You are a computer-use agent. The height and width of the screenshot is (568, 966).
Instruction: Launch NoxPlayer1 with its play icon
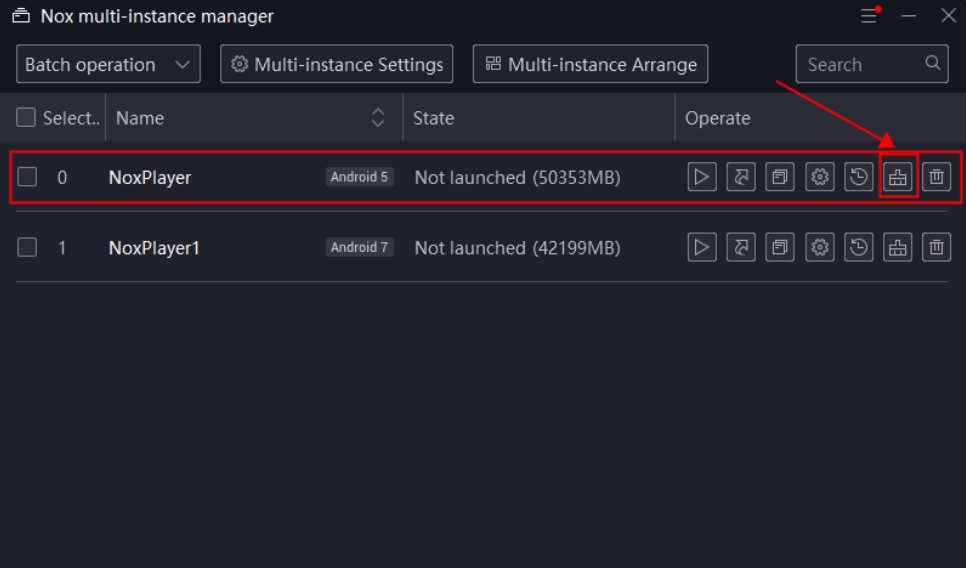[702, 247]
